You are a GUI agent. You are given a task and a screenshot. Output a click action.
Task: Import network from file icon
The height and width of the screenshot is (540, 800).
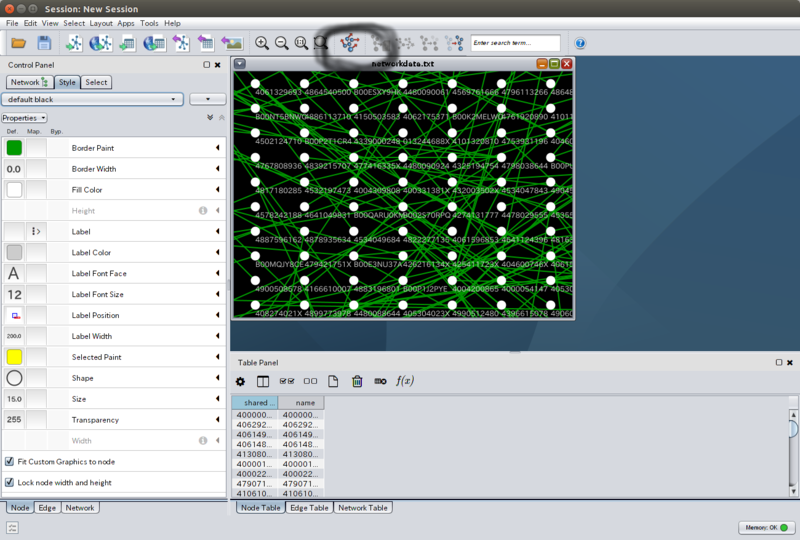point(74,43)
